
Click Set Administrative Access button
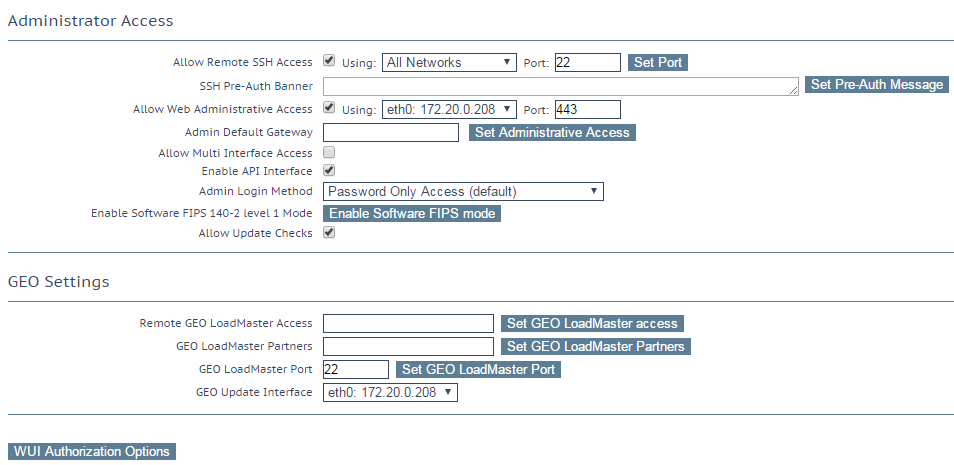coord(552,132)
